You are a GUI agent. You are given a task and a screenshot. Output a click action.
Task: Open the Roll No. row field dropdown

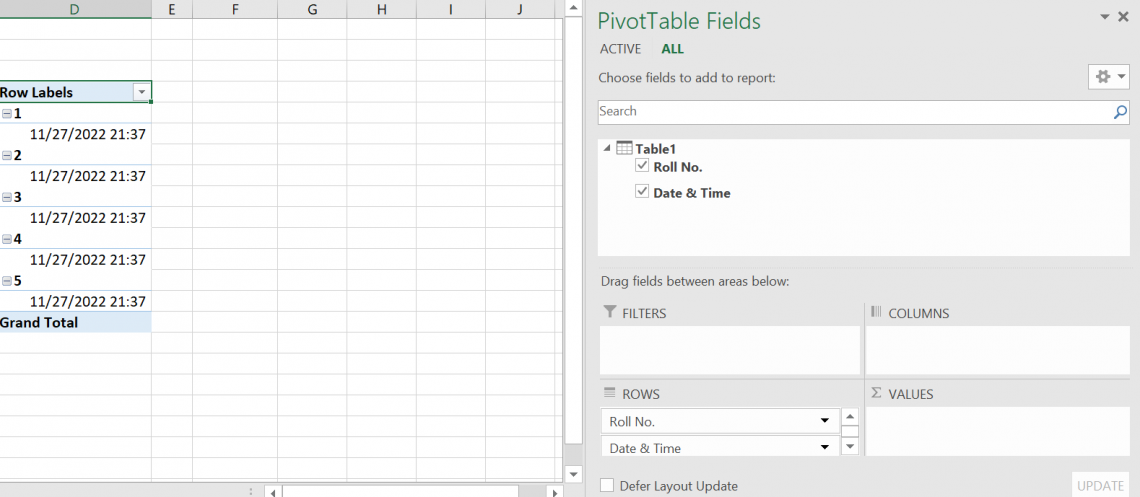point(825,421)
